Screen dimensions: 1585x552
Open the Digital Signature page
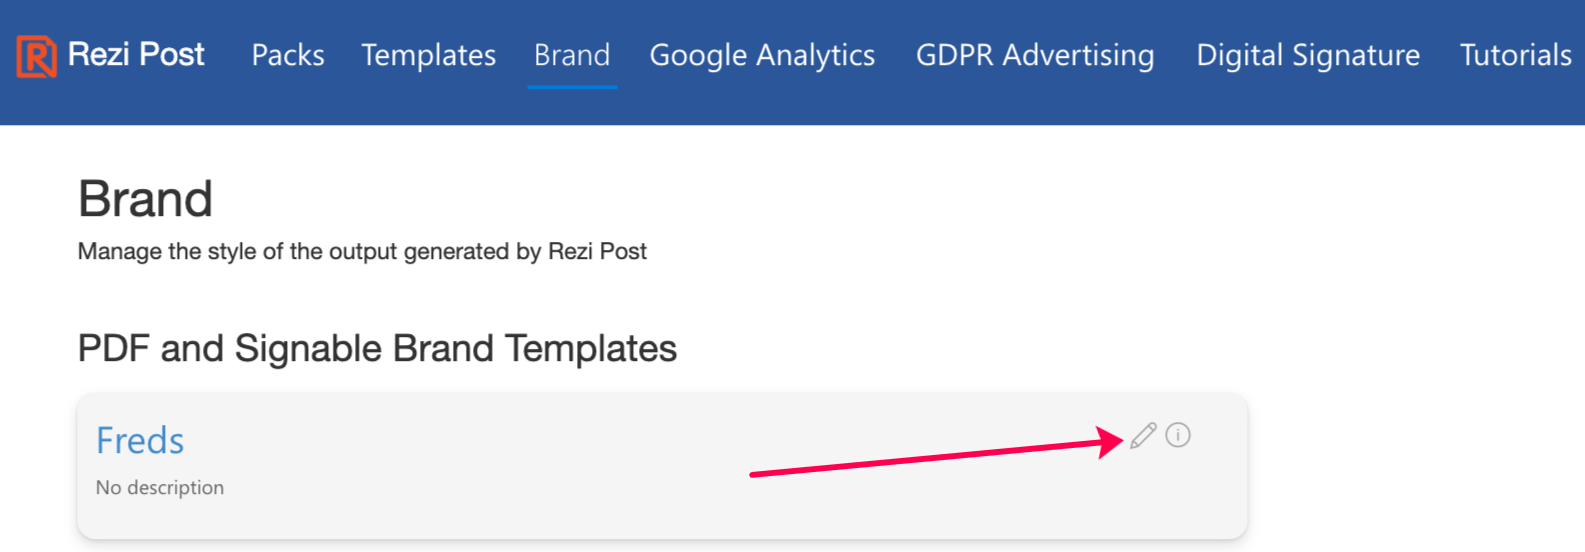pyautogui.click(x=1308, y=55)
